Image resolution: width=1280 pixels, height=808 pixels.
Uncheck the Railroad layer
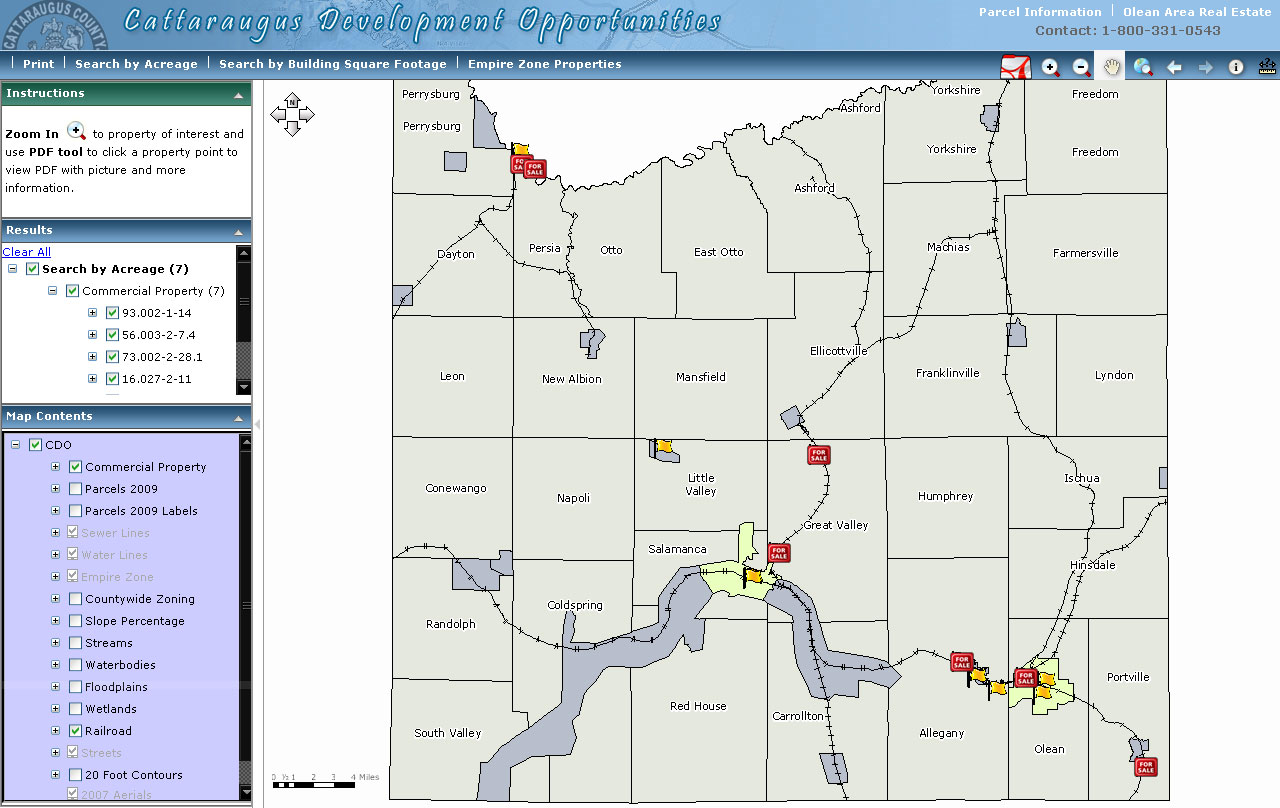(75, 731)
